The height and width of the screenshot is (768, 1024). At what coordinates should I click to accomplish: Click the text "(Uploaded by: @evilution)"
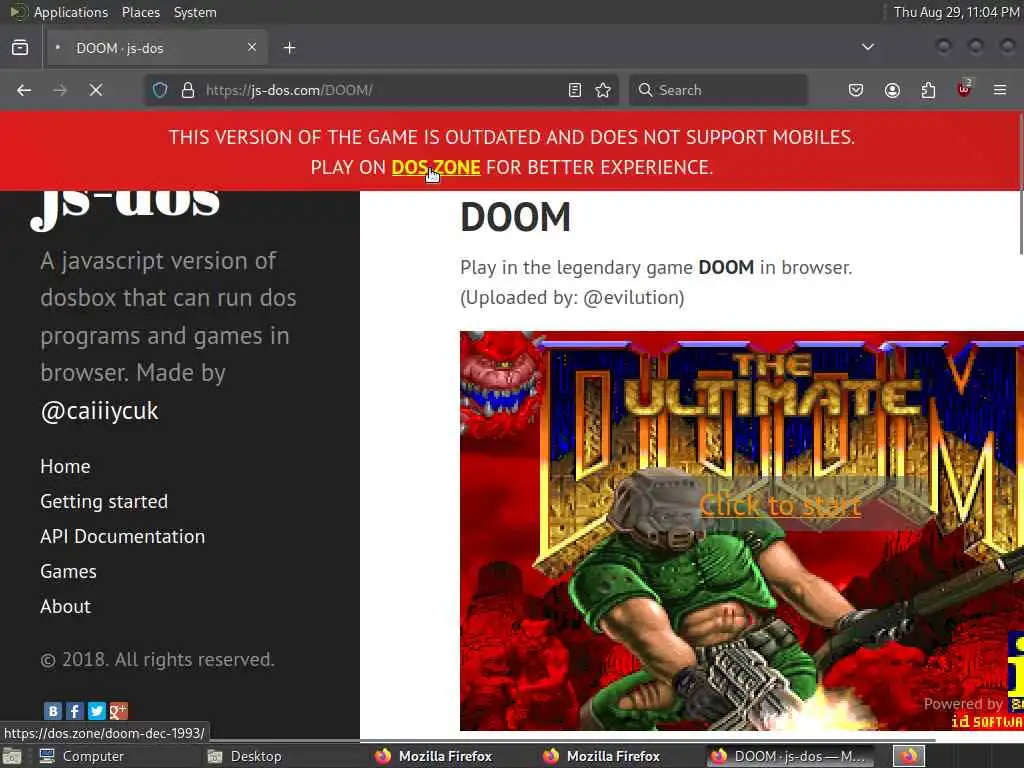[x=572, y=298]
